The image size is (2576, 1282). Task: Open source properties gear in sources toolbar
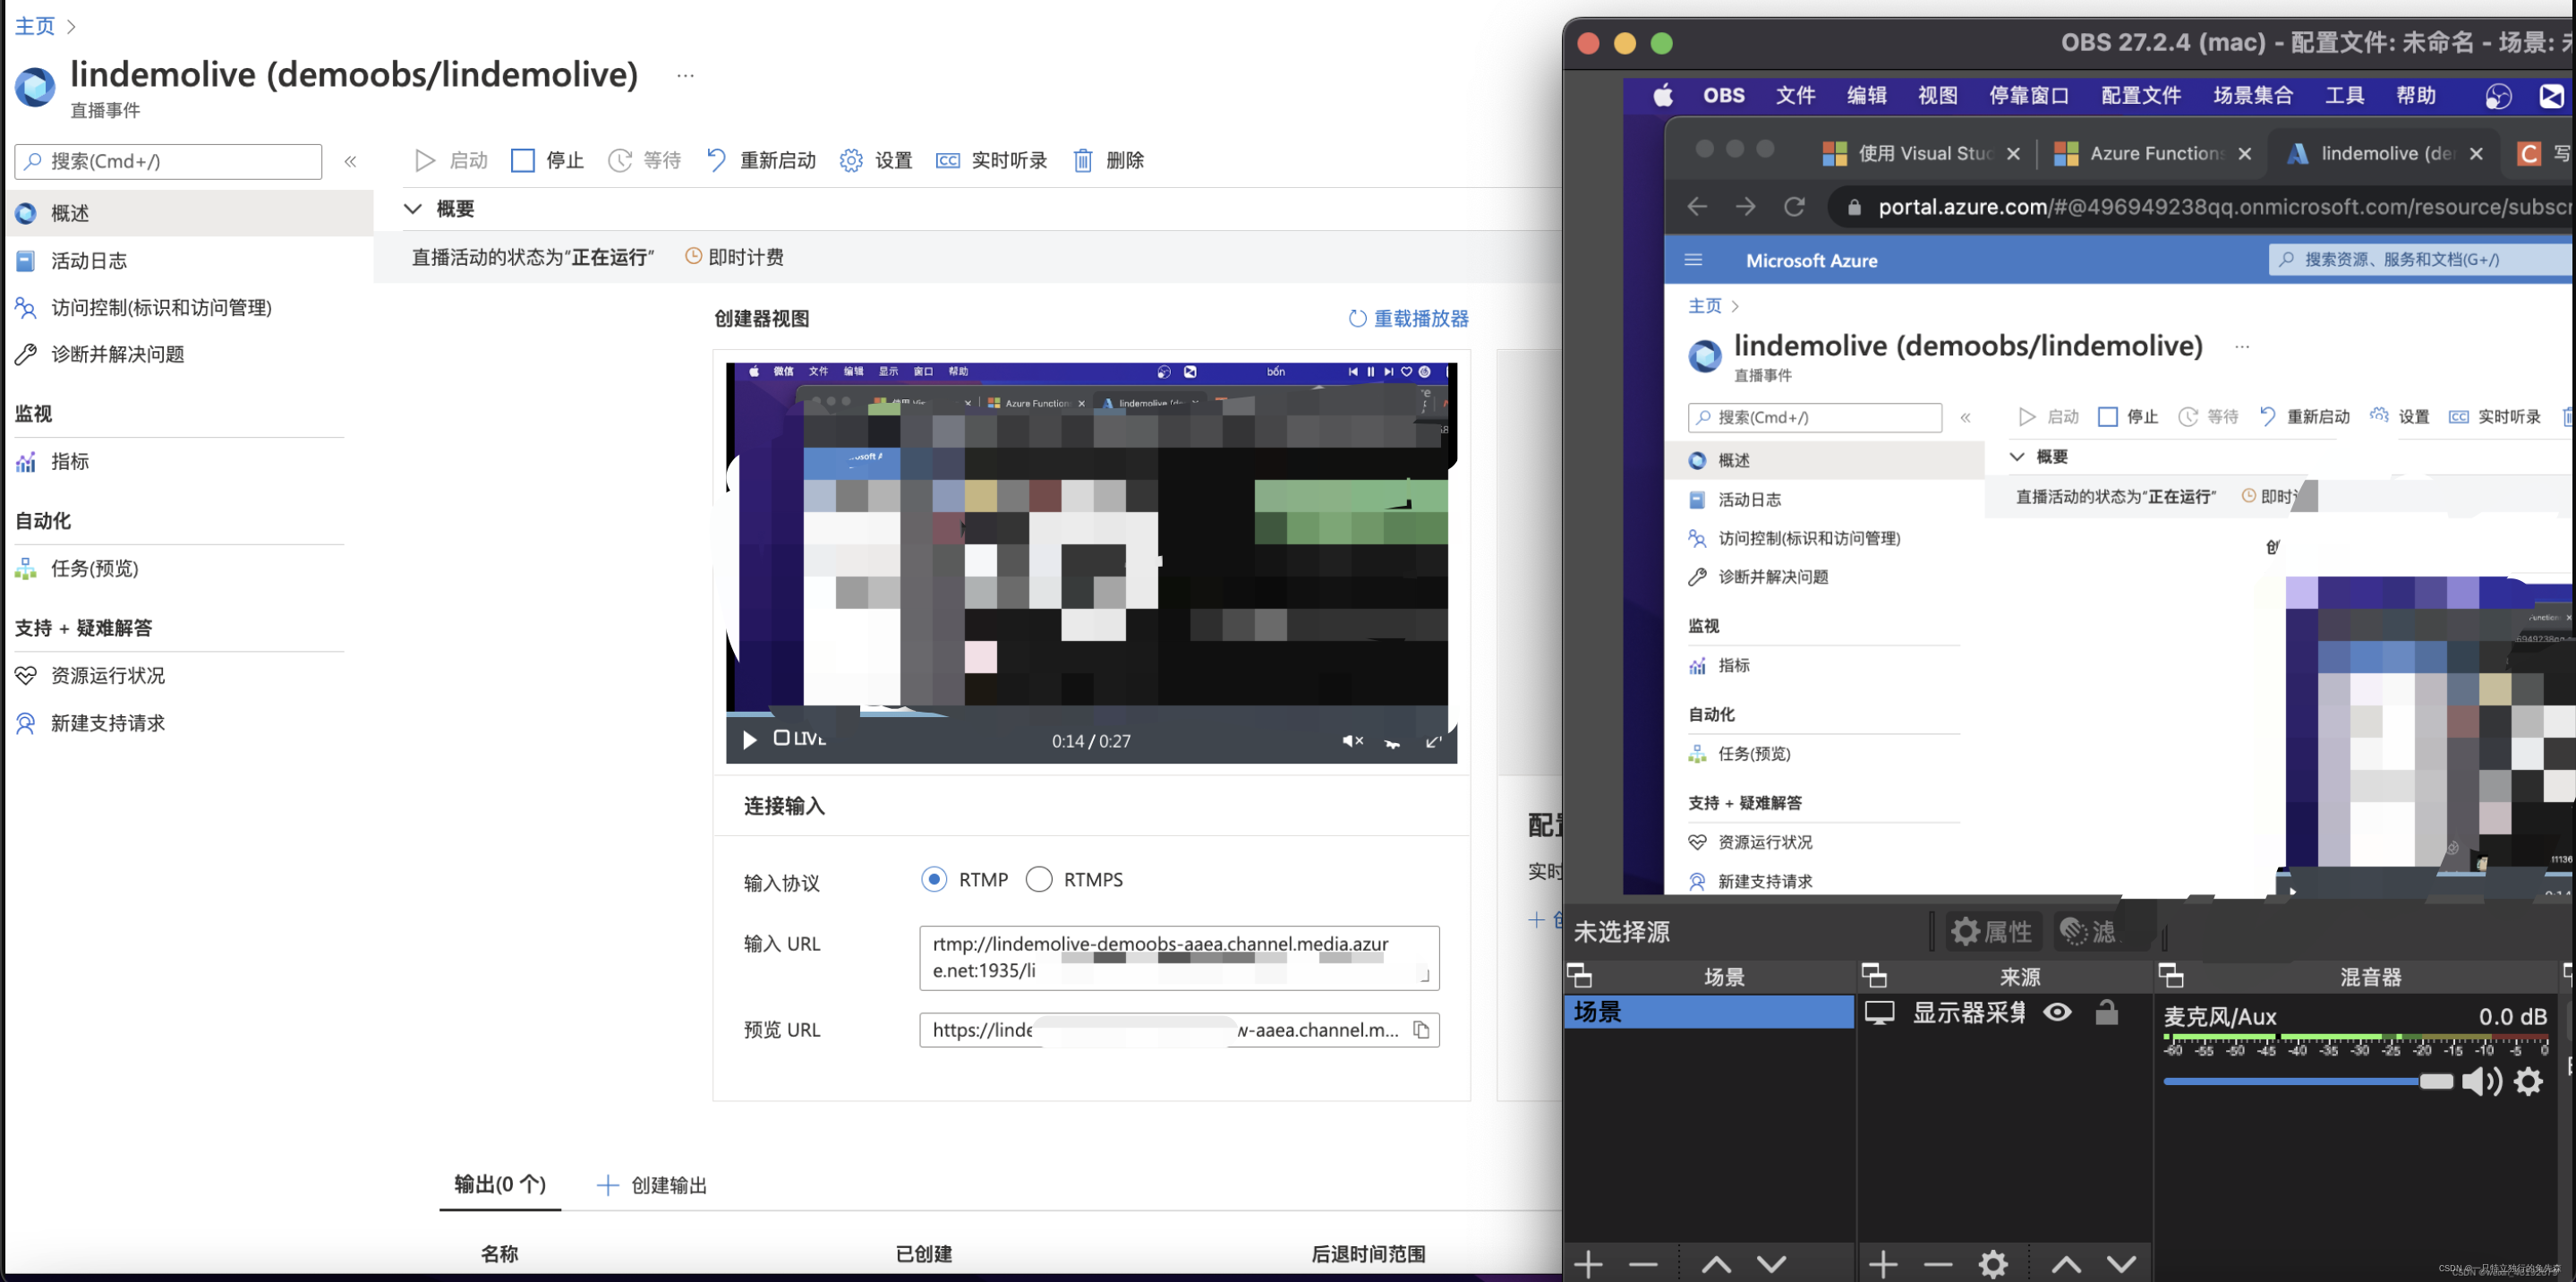pos(1993,1264)
